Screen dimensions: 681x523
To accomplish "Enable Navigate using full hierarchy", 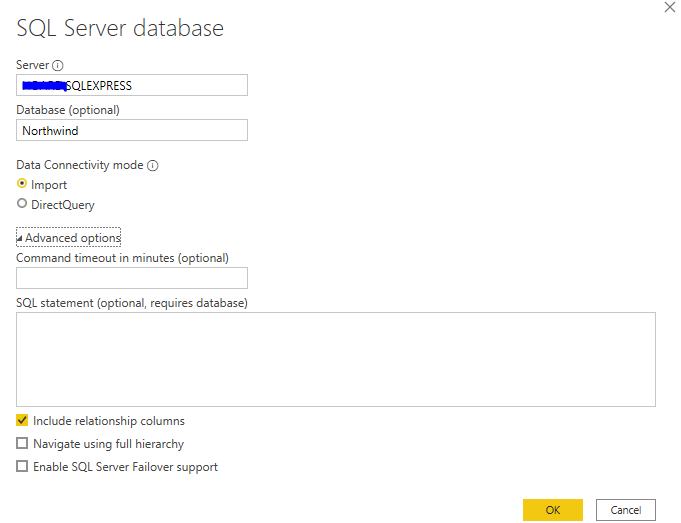I will (x=22, y=443).
